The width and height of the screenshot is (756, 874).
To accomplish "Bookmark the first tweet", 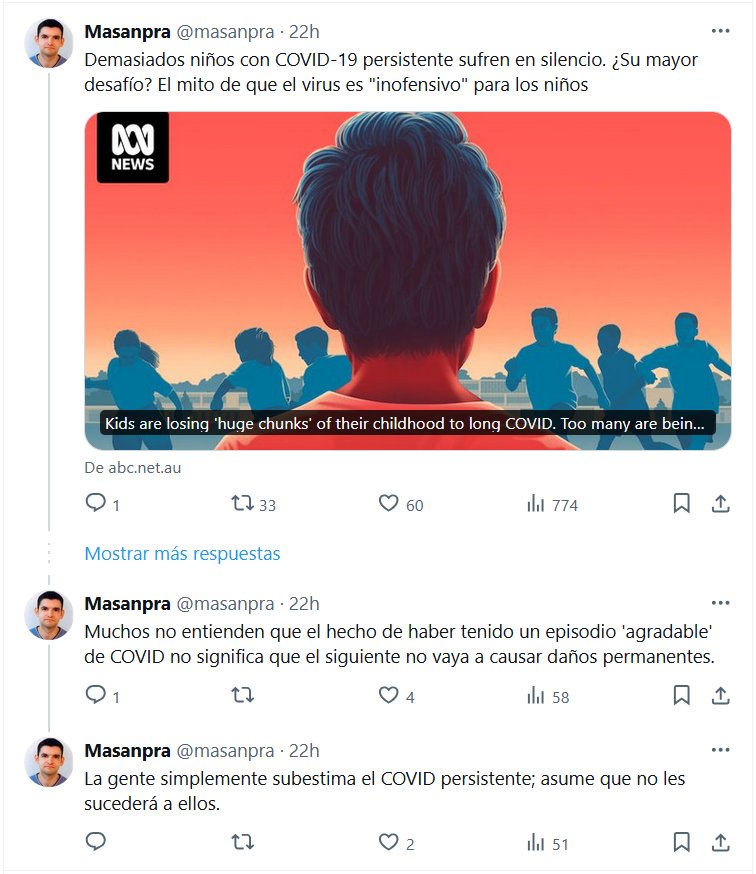I will pyautogui.click(x=681, y=503).
